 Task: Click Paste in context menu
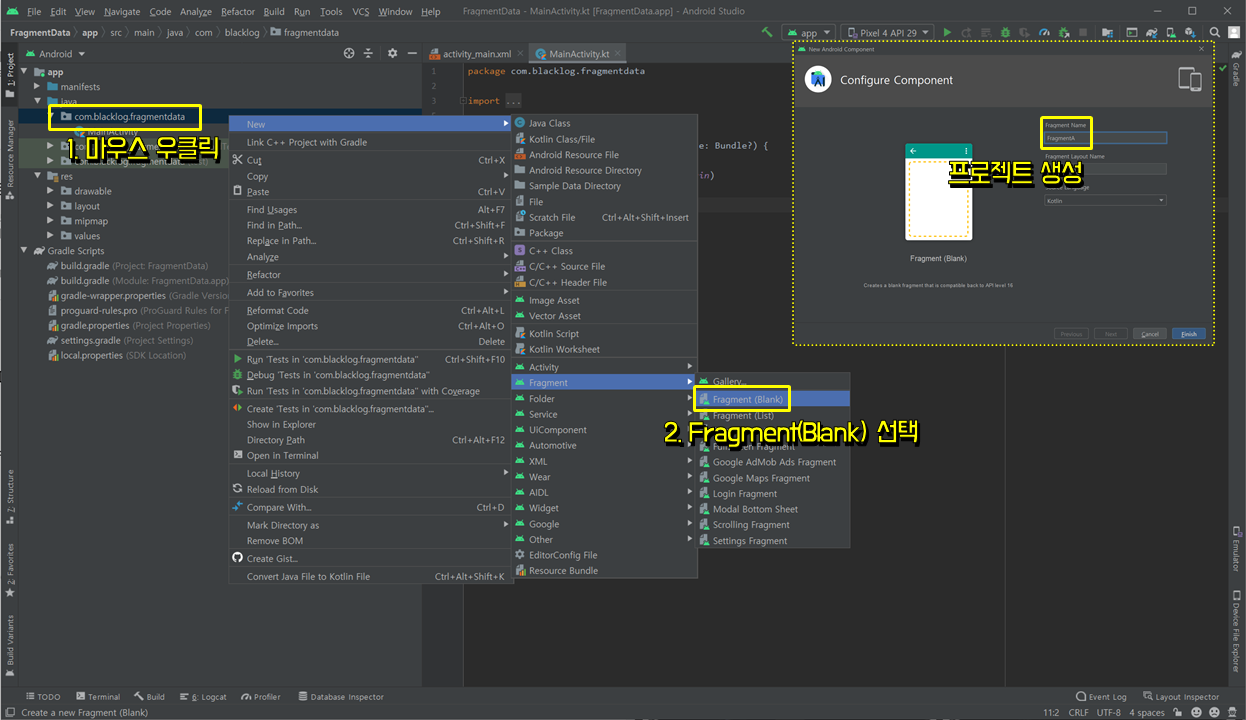pyautogui.click(x=370, y=192)
